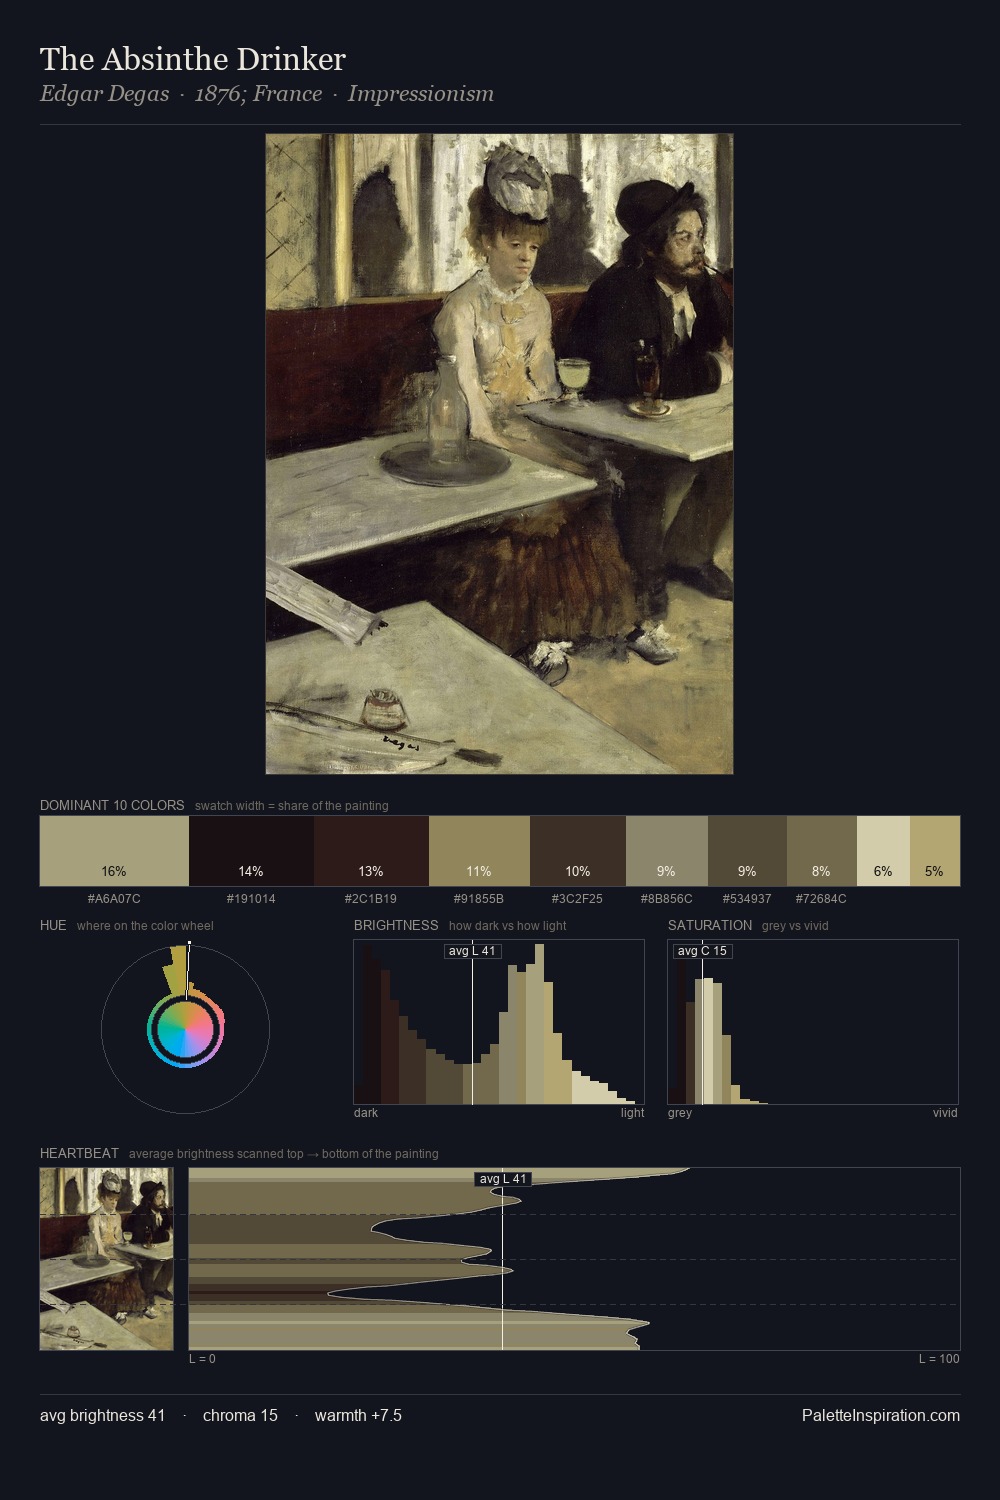Click the hex code #72684C label

[x=822, y=898]
